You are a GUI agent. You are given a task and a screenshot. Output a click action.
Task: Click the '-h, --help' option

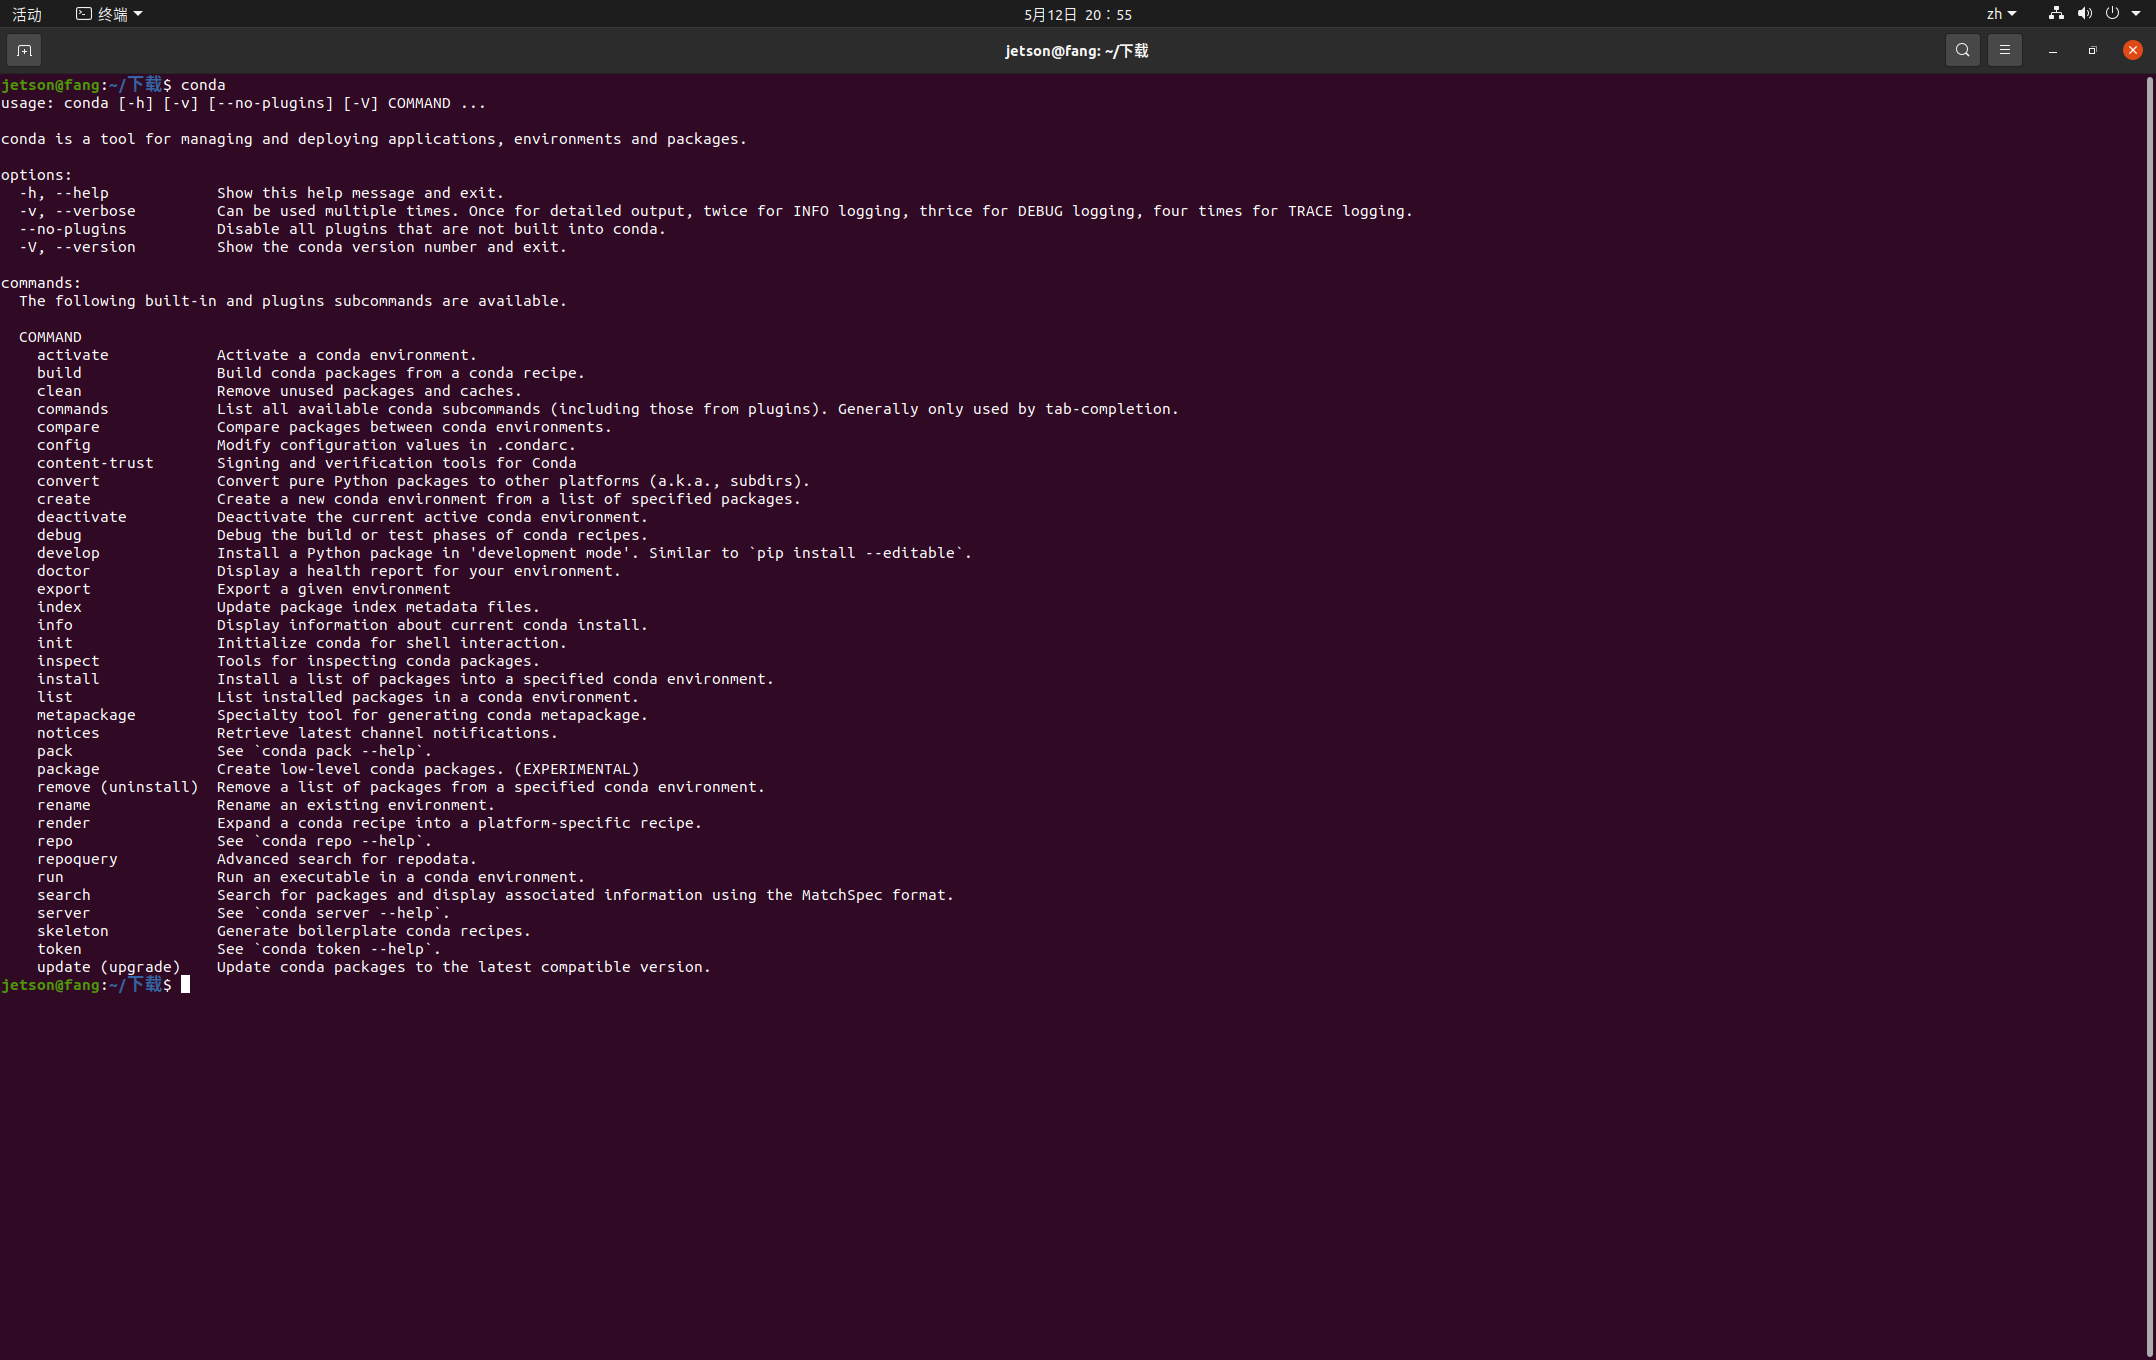coord(64,193)
